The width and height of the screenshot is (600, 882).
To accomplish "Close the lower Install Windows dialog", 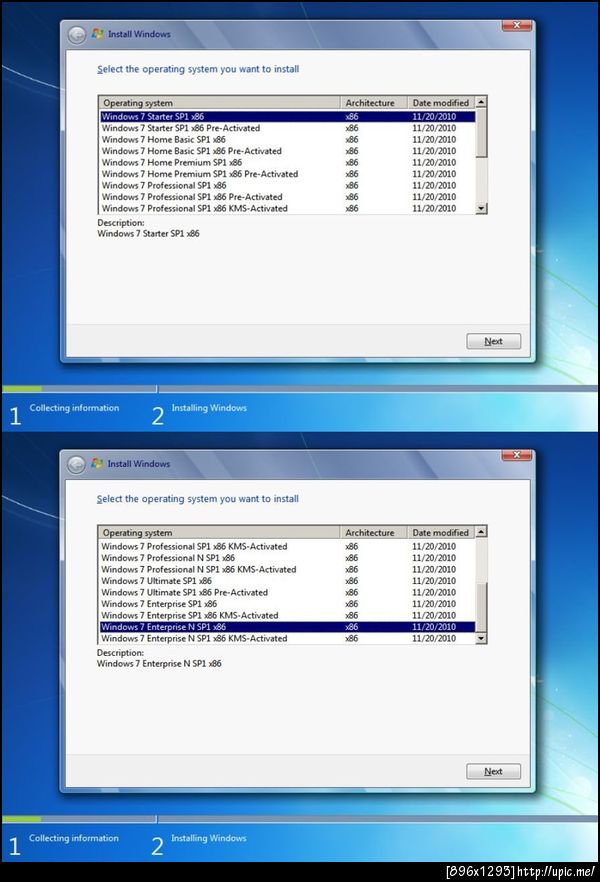I will coord(517,454).
